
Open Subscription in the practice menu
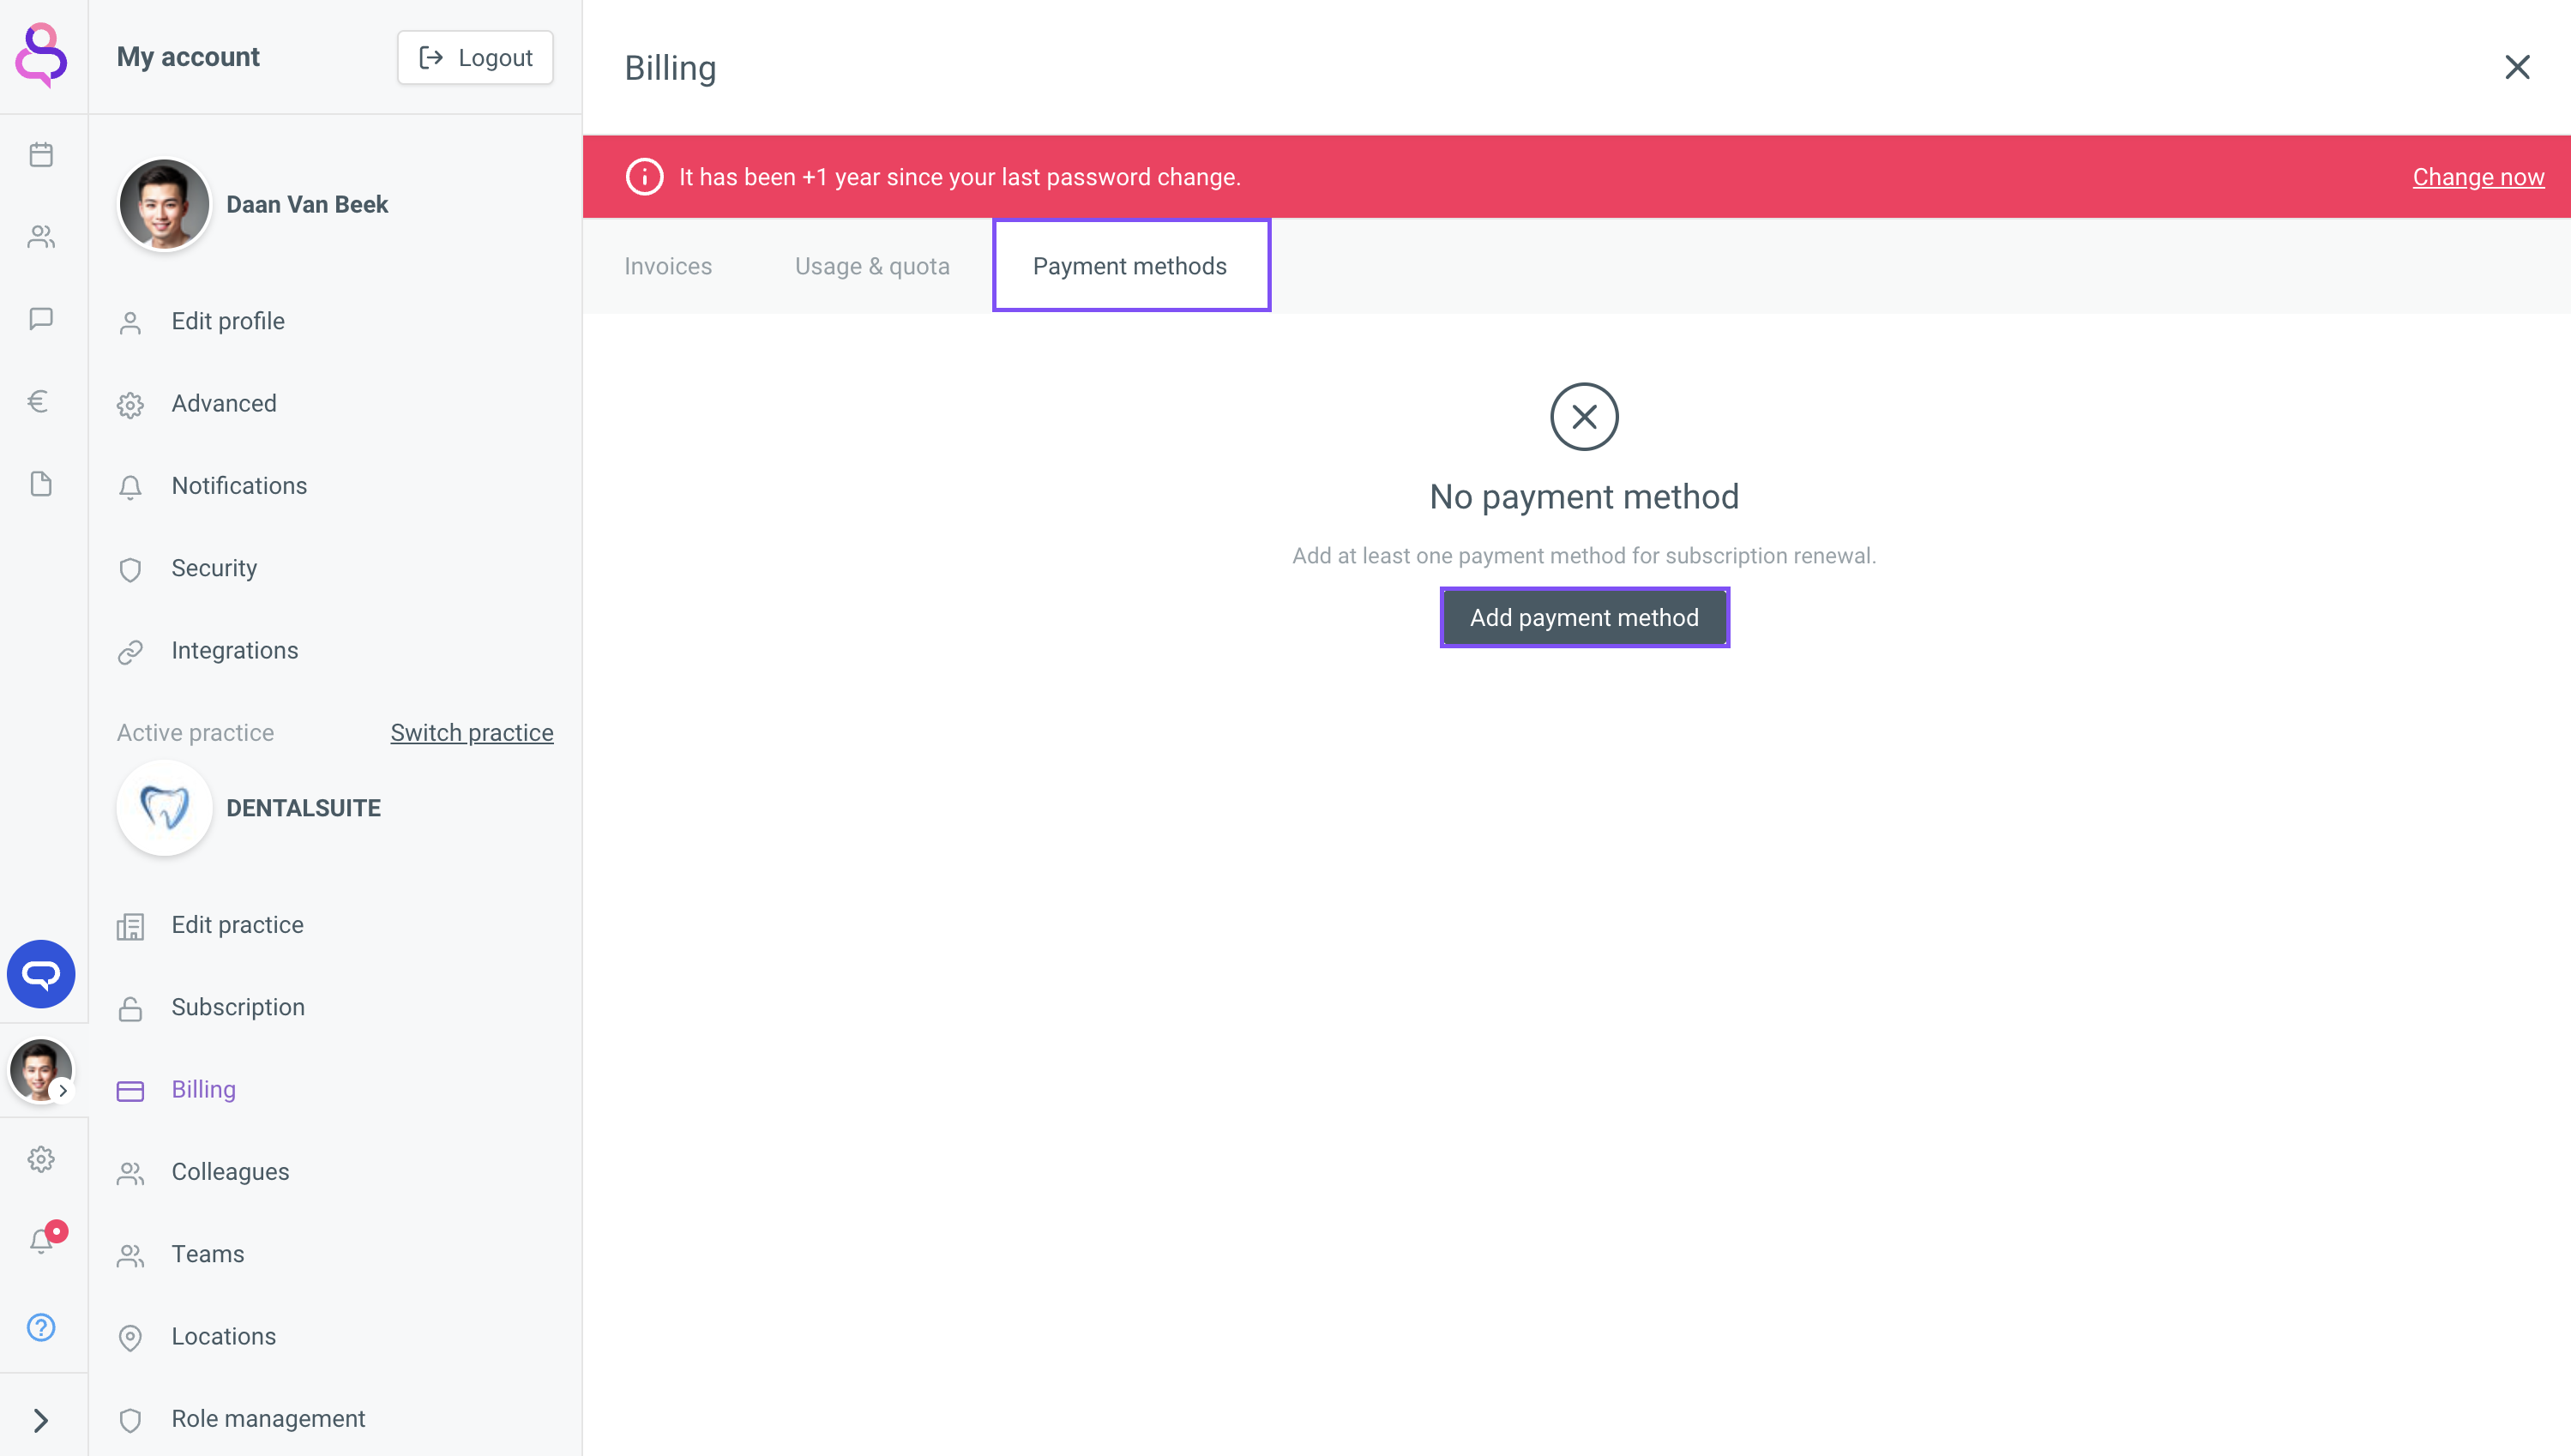[x=238, y=1007]
